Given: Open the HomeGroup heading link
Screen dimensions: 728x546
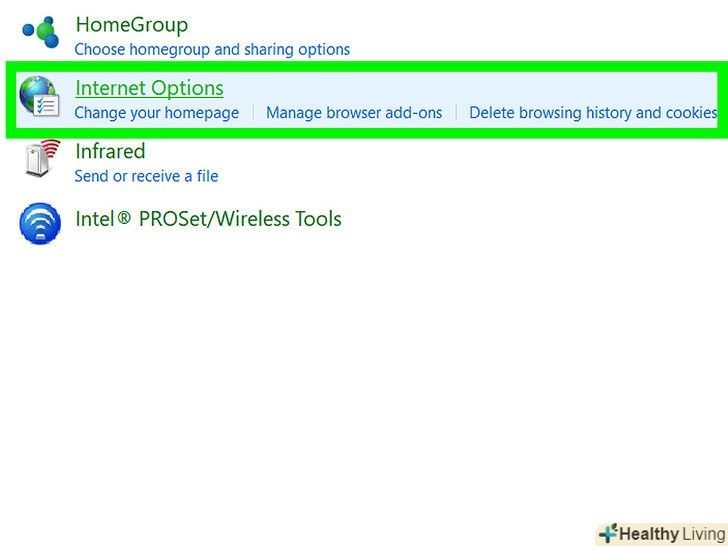Looking at the screenshot, I should click(131, 25).
